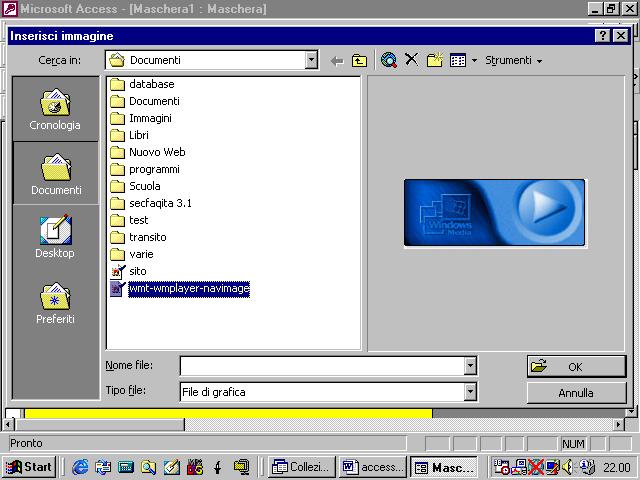Select the sito image file

(129, 271)
